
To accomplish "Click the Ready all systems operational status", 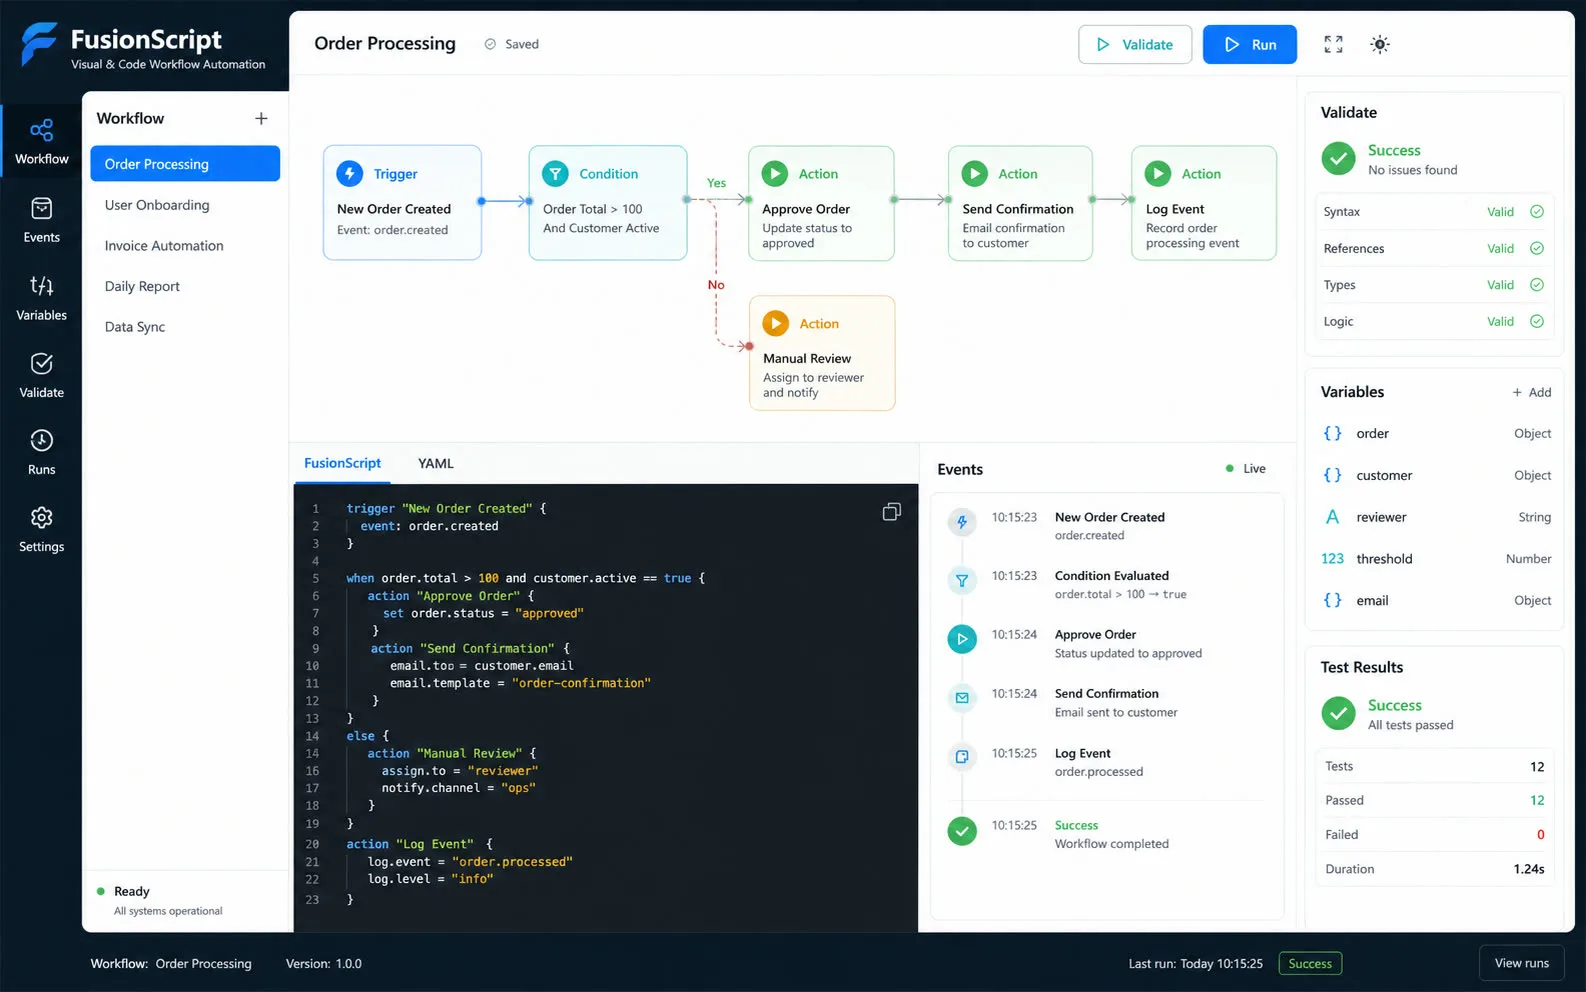I will [160, 900].
